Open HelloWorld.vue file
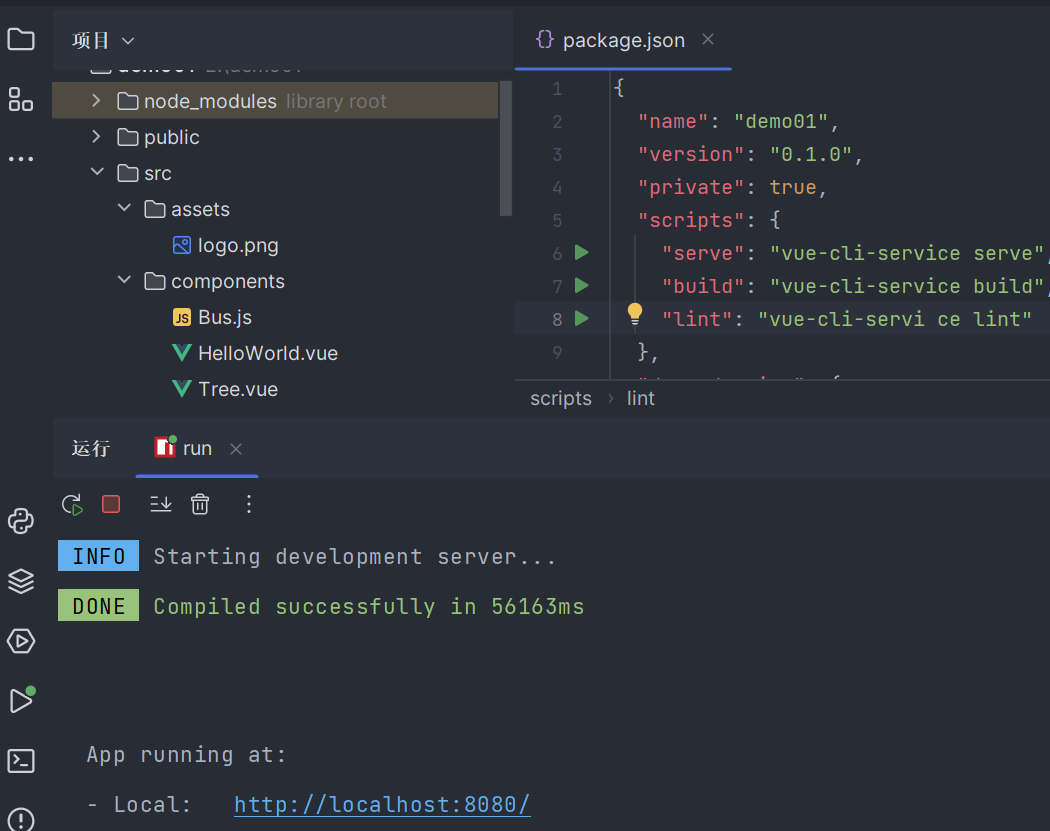1050x831 pixels. tap(268, 353)
